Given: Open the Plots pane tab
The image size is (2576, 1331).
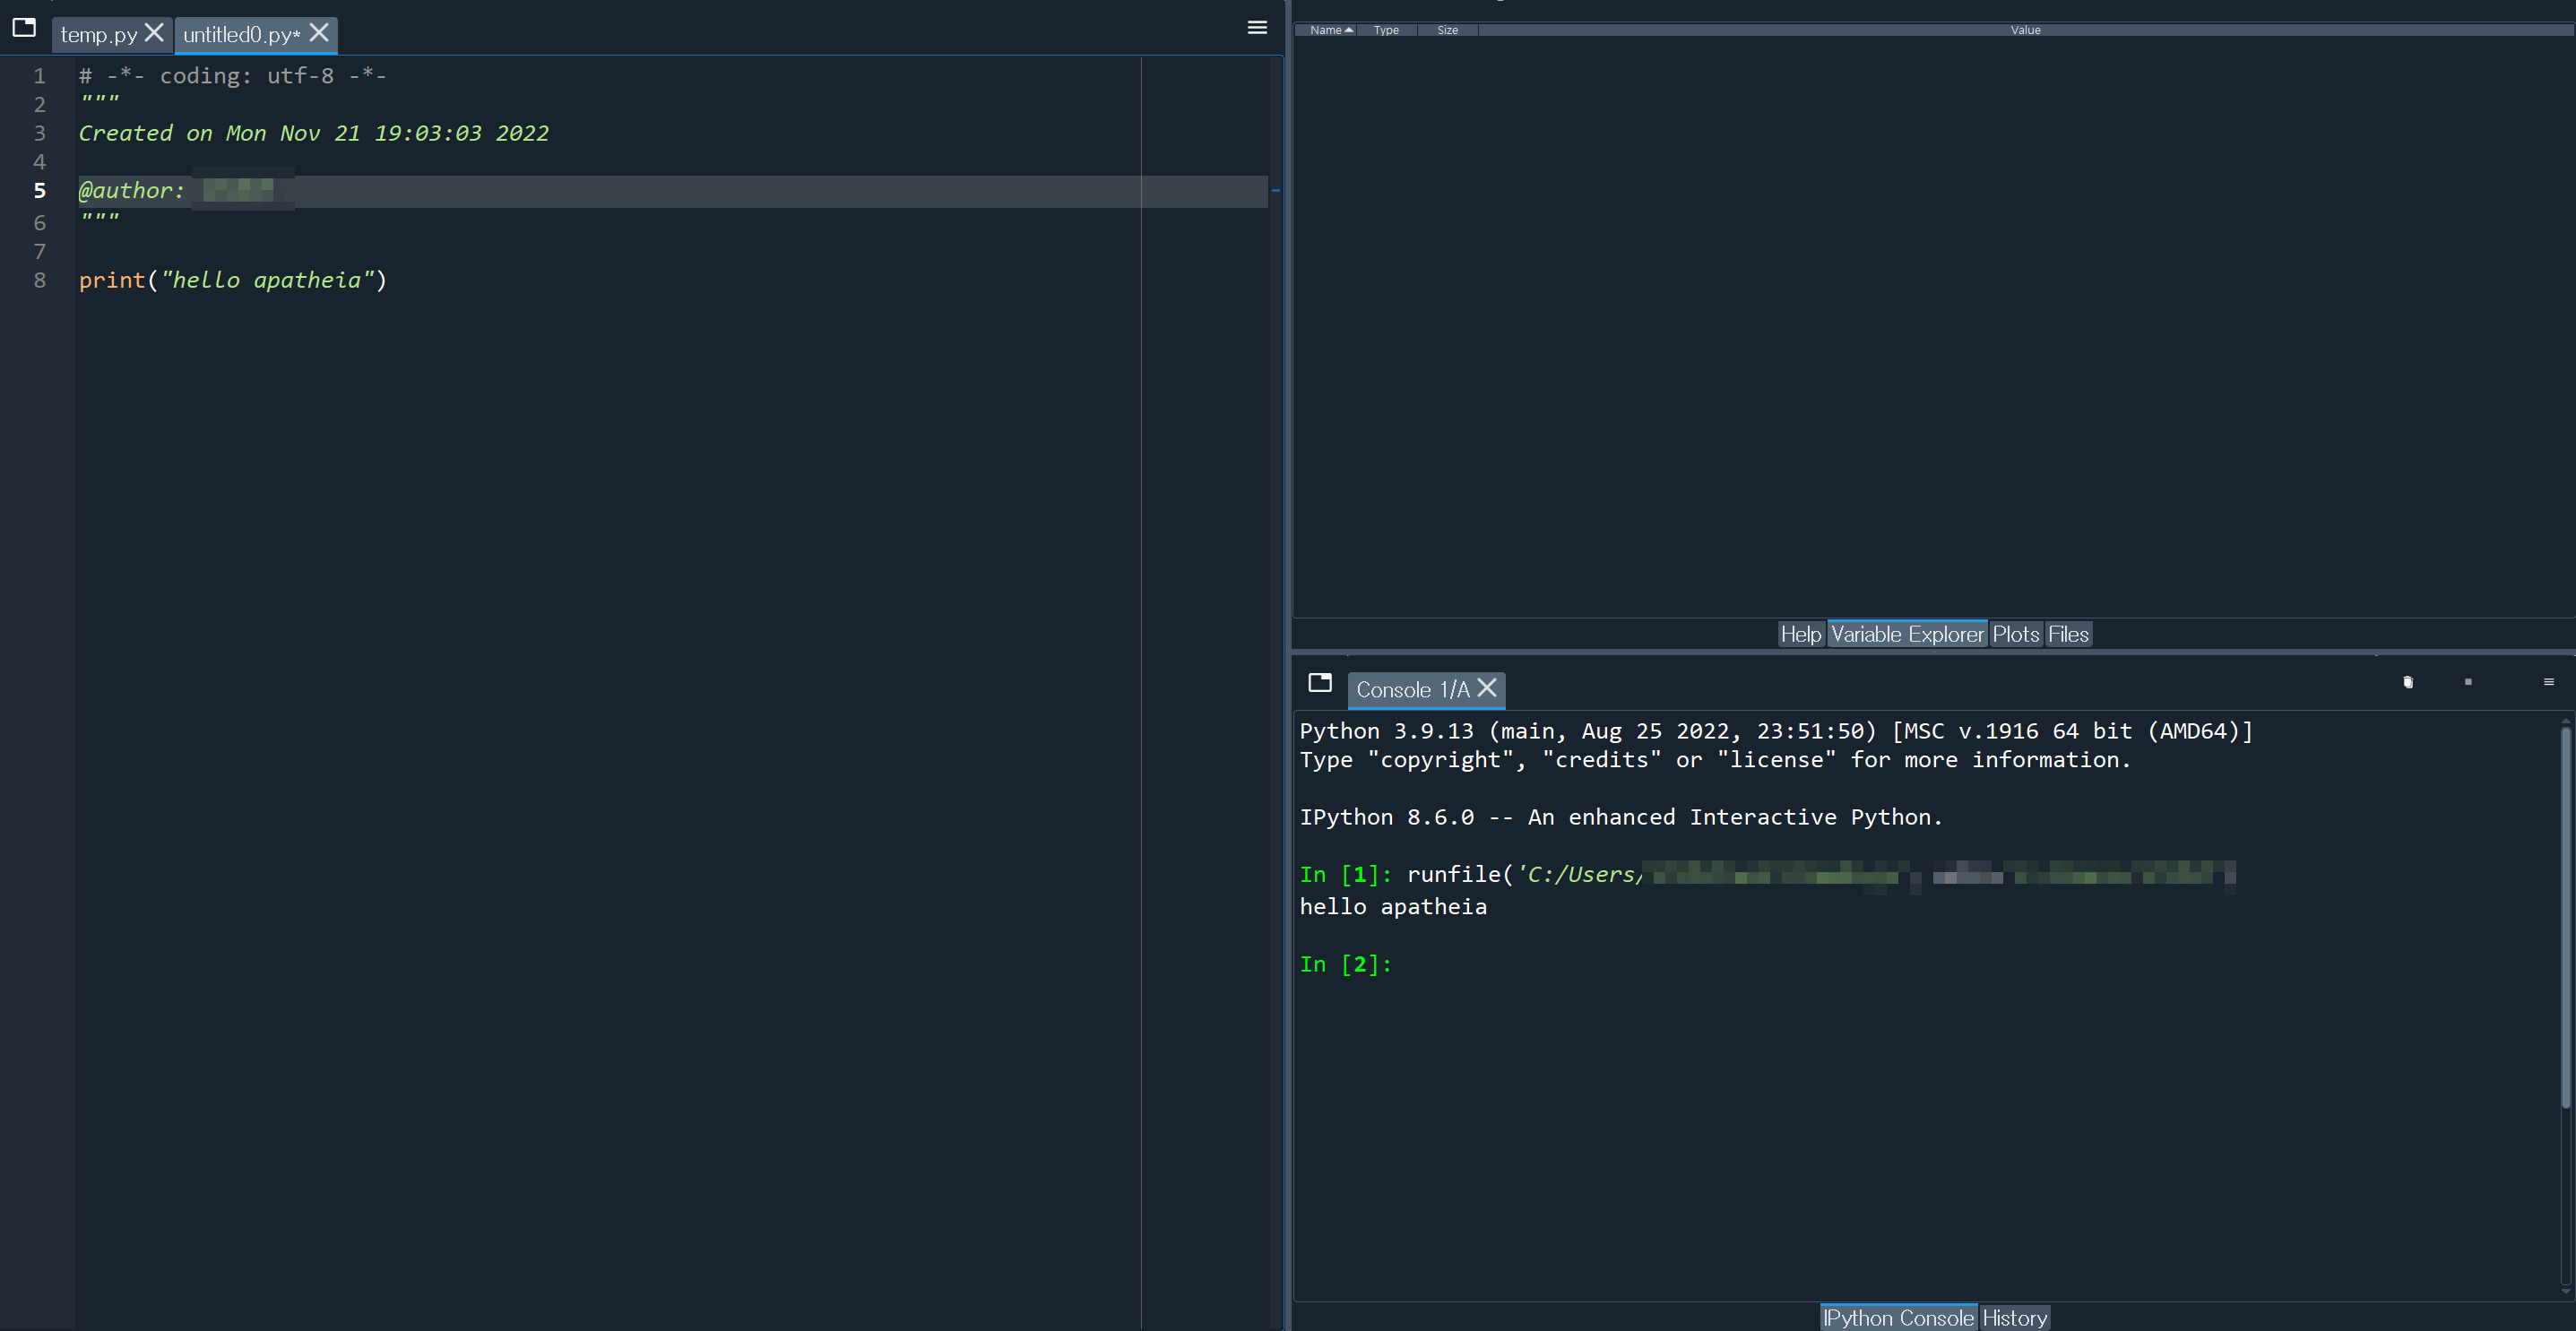Looking at the screenshot, I should (x=2015, y=634).
